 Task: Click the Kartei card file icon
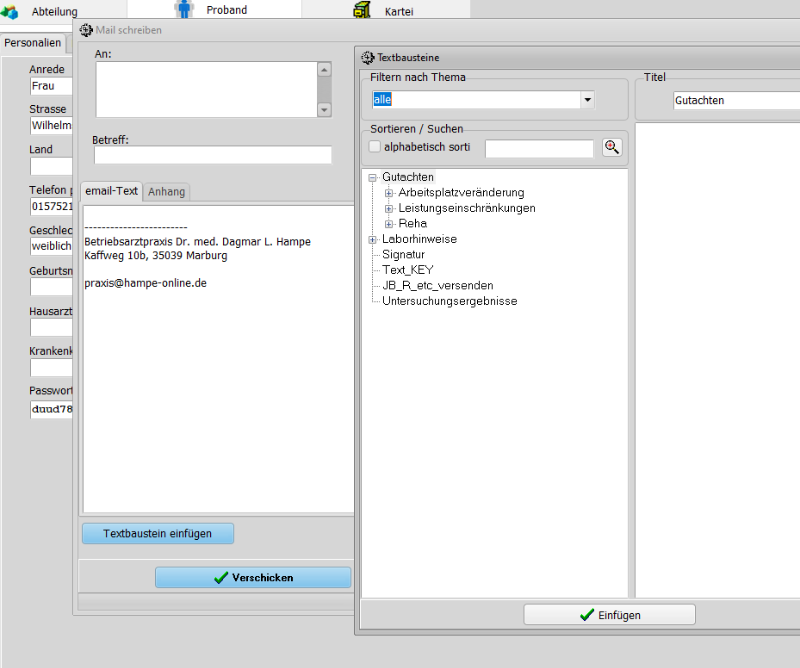[x=361, y=10]
